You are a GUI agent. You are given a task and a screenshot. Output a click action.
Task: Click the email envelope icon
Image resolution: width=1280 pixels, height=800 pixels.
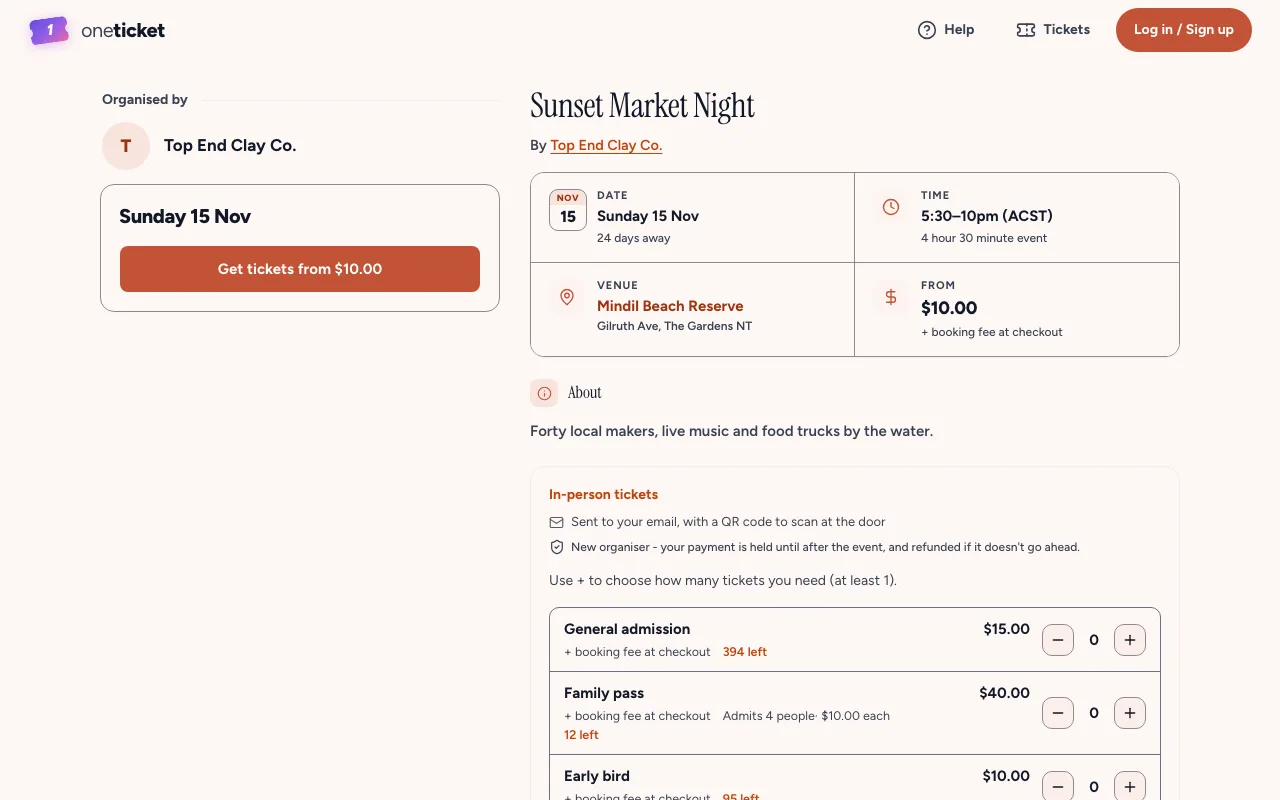click(557, 522)
